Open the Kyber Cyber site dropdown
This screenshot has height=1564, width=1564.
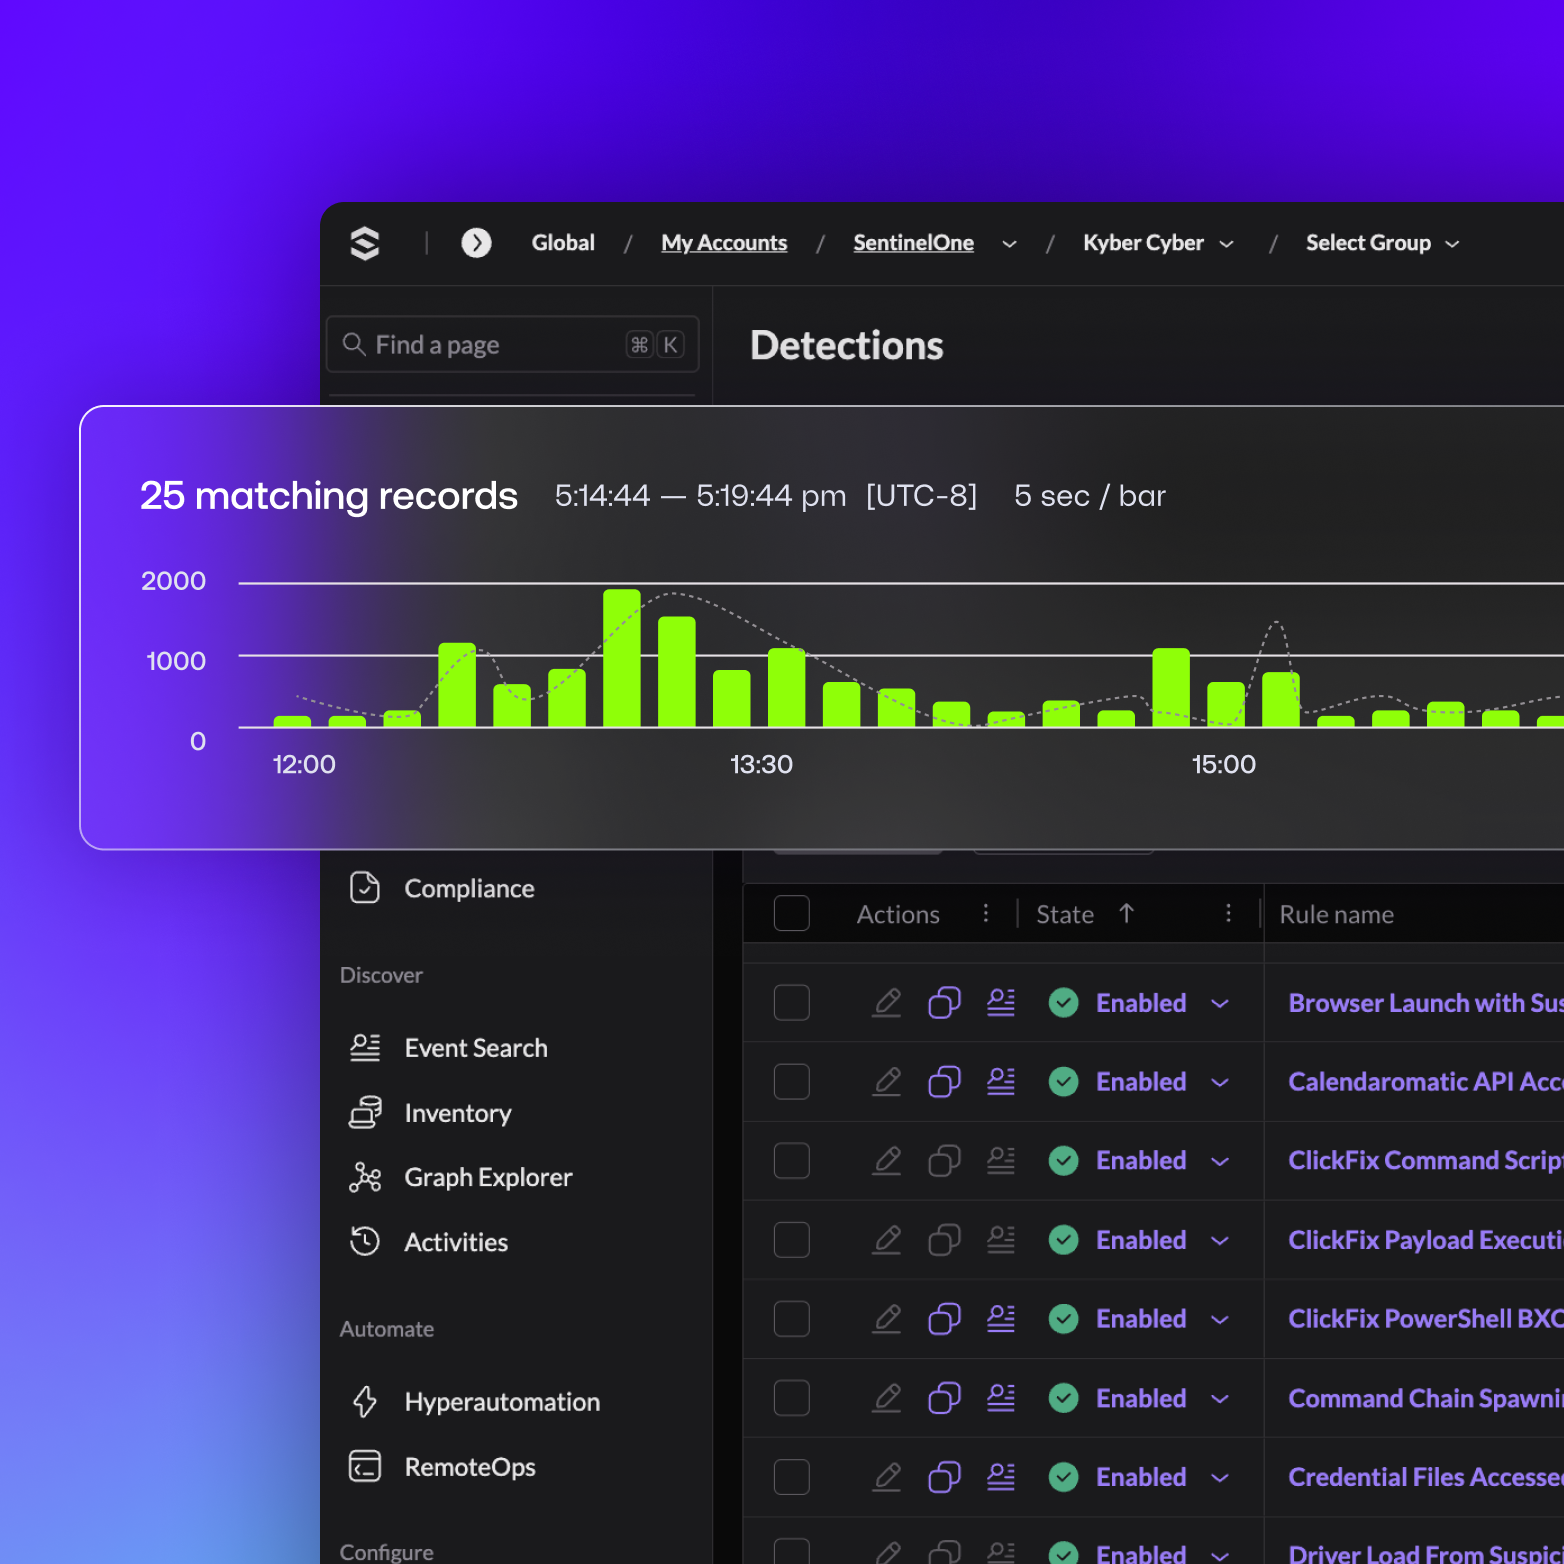pos(1159,243)
